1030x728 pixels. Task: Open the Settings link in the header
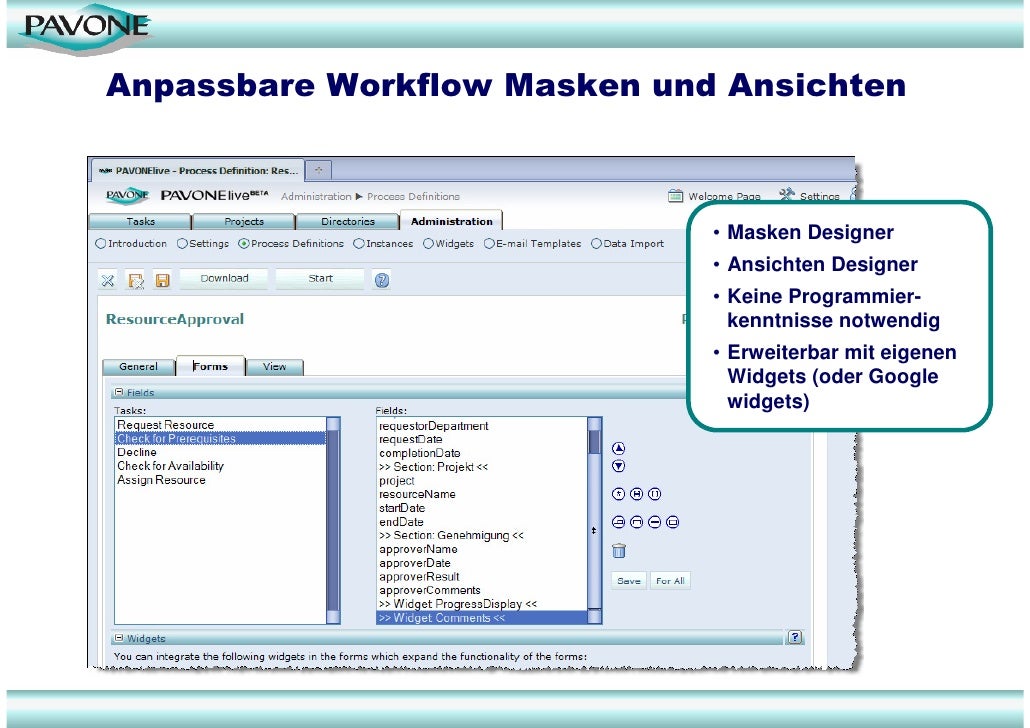(x=819, y=196)
